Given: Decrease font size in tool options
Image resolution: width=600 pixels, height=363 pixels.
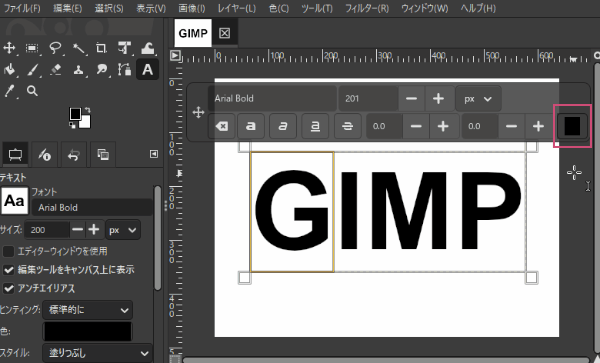Looking at the screenshot, I should tap(78, 230).
